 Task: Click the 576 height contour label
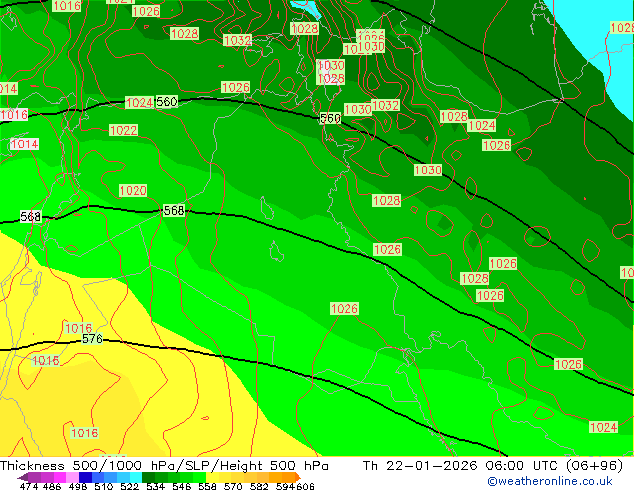(x=92, y=338)
